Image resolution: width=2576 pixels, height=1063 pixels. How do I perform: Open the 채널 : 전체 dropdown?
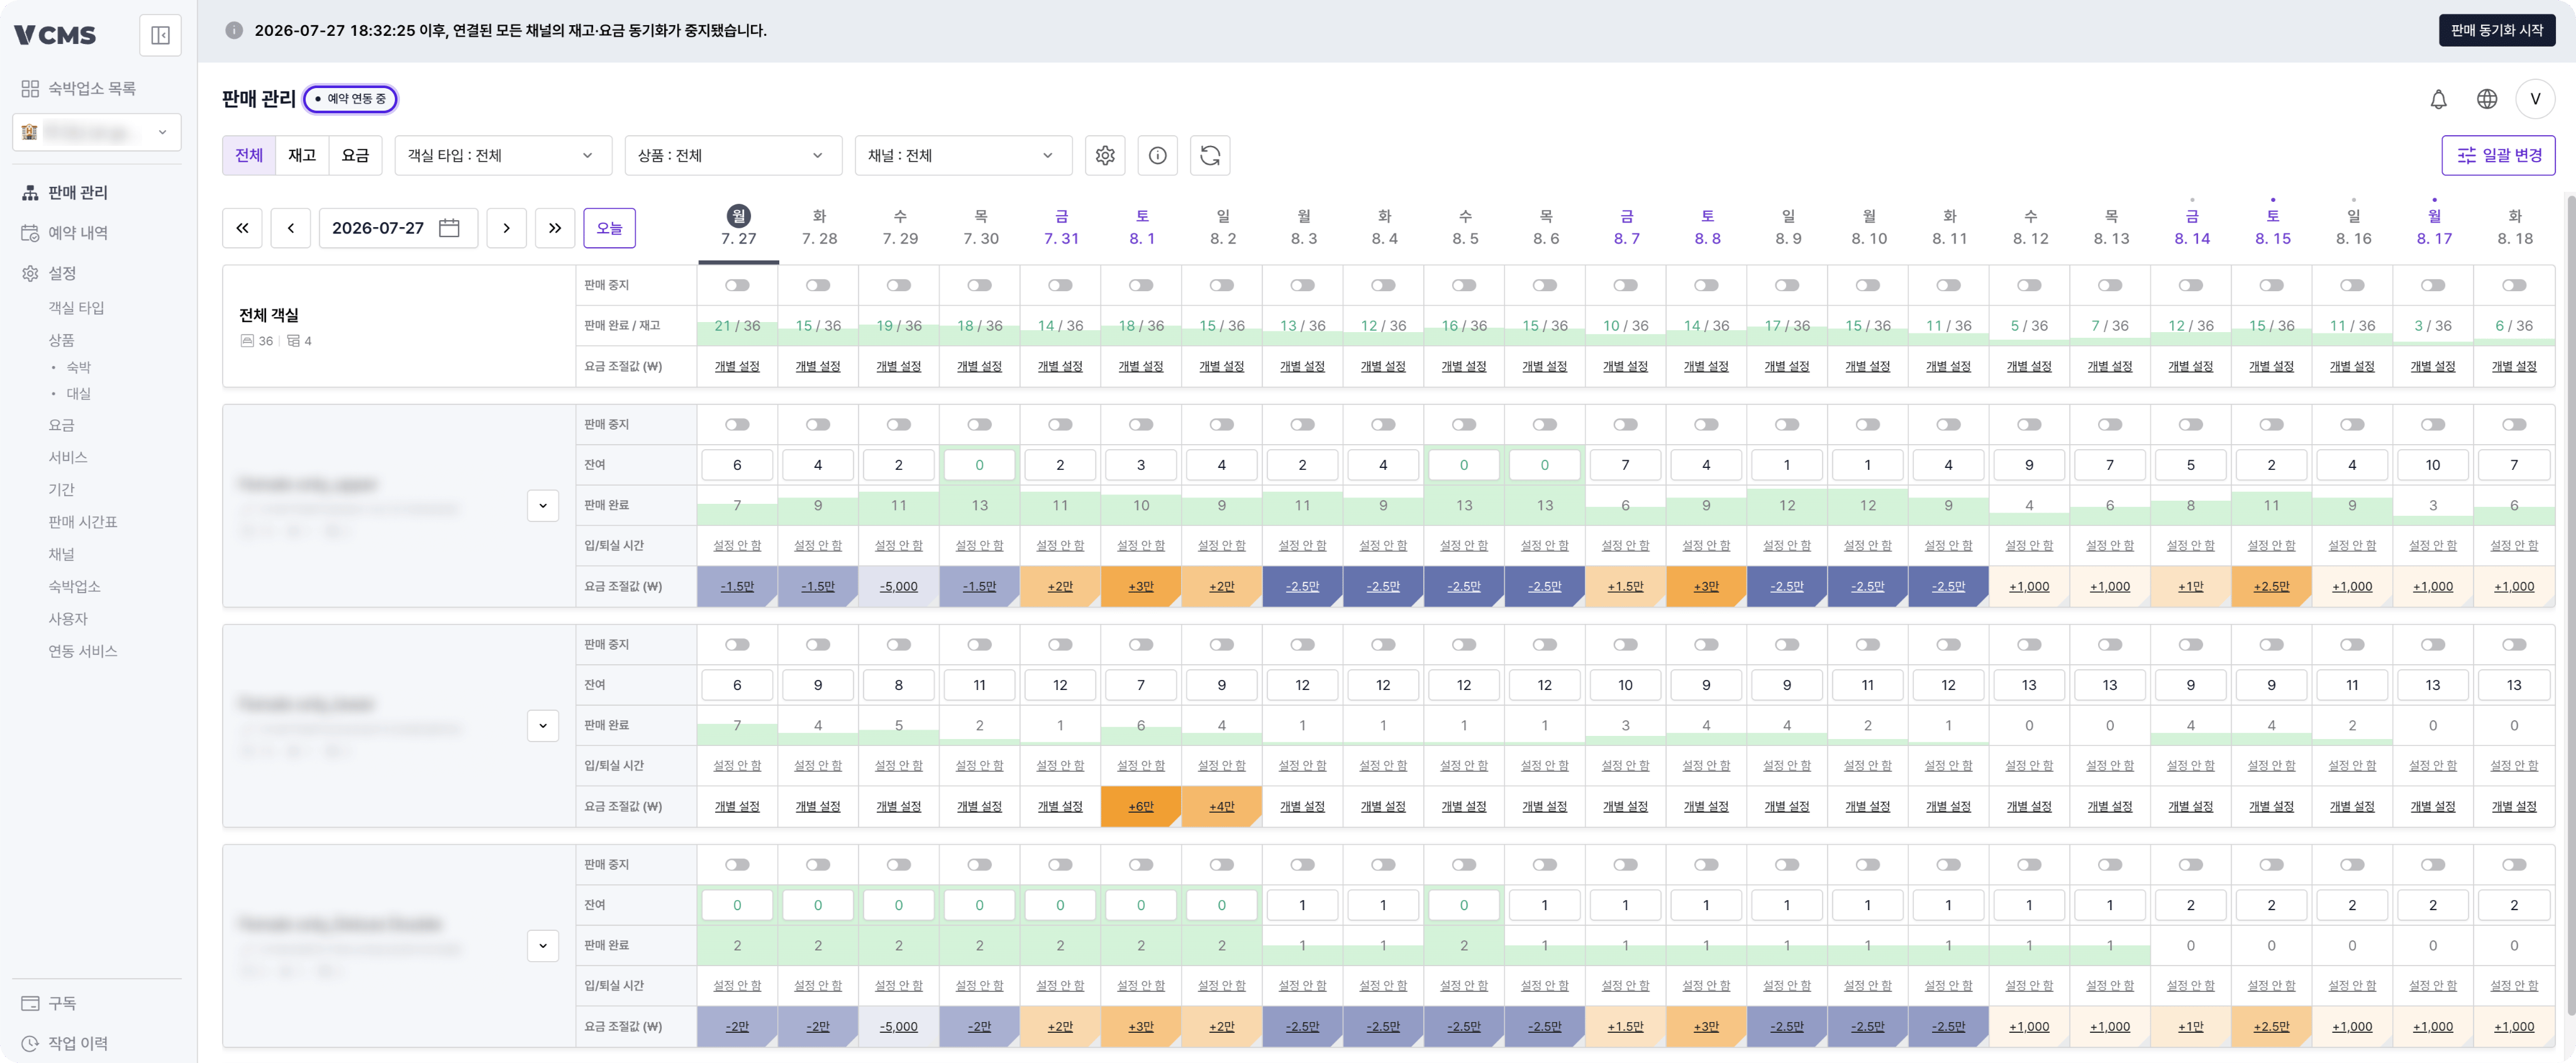(963, 155)
